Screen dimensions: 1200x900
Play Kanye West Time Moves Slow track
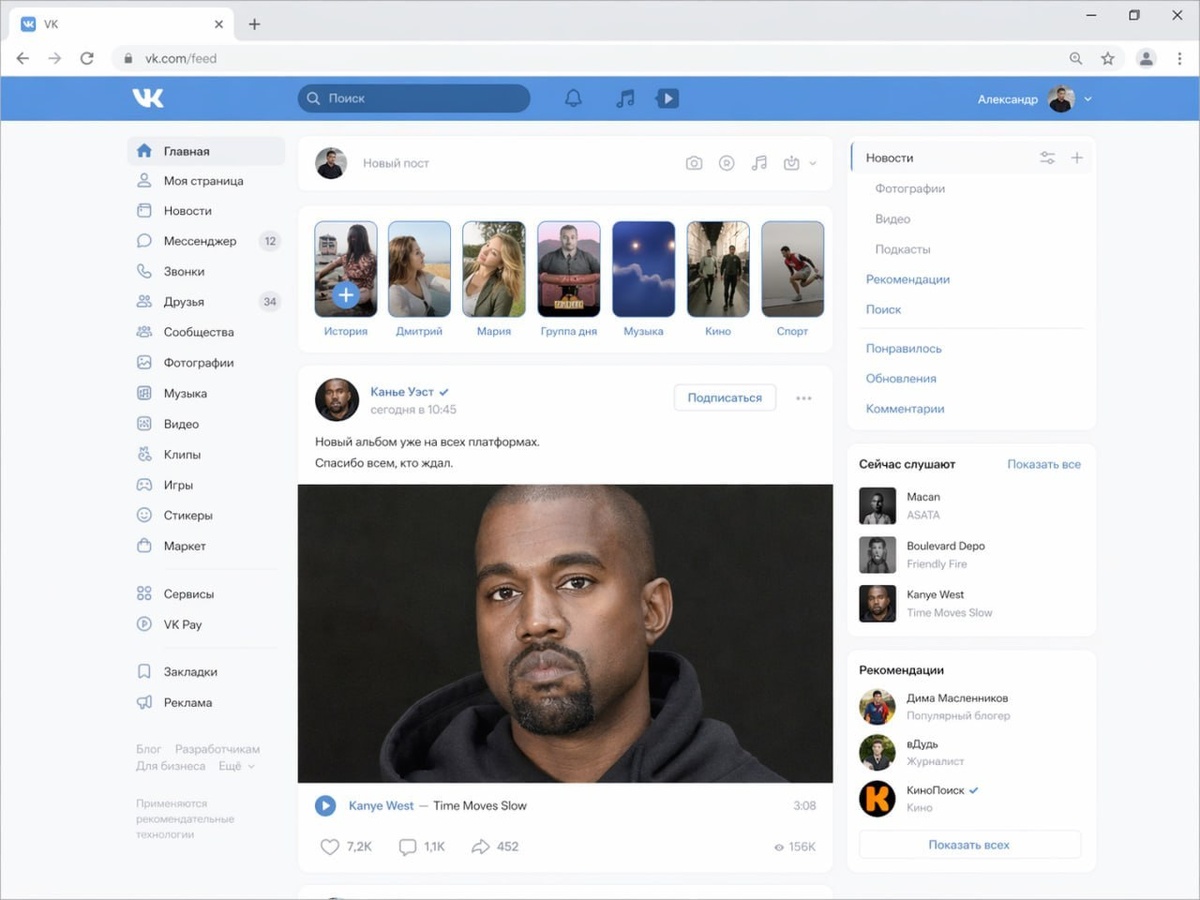(x=325, y=805)
